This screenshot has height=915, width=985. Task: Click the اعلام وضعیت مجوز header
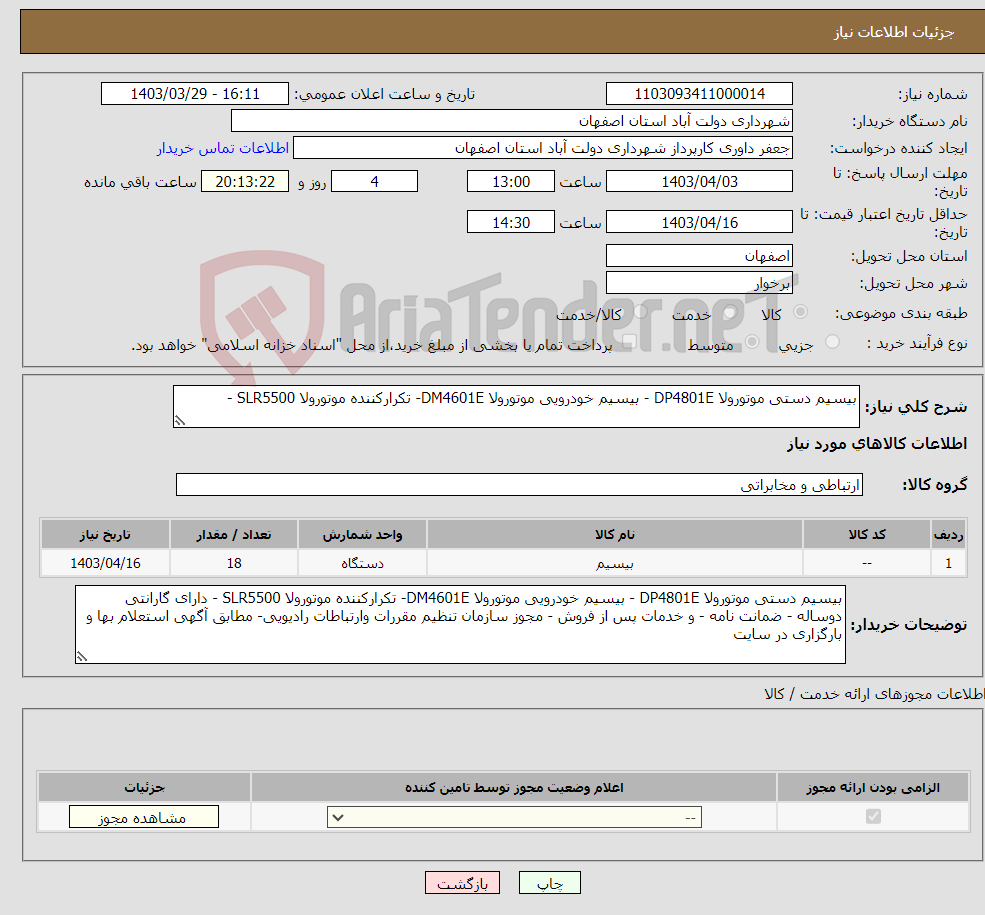(x=514, y=788)
